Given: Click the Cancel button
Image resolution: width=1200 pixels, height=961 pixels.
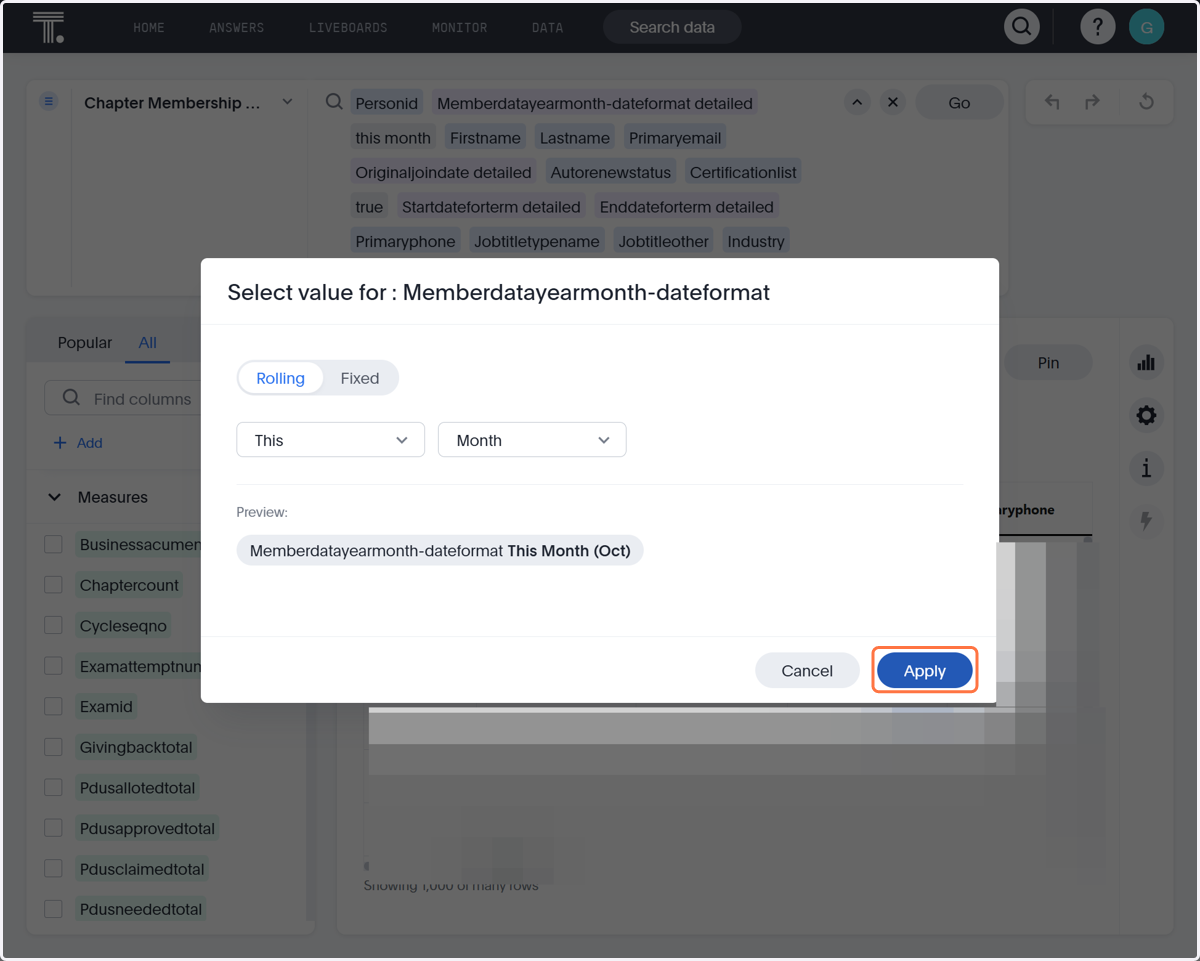Looking at the screenshot, I should point(807,670).
